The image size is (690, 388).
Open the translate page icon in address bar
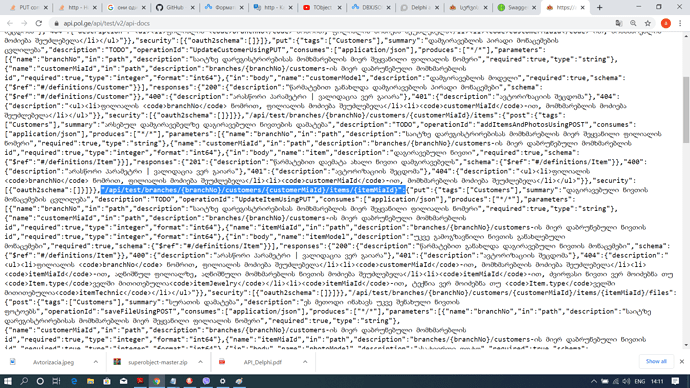click(x=619, y=23)
